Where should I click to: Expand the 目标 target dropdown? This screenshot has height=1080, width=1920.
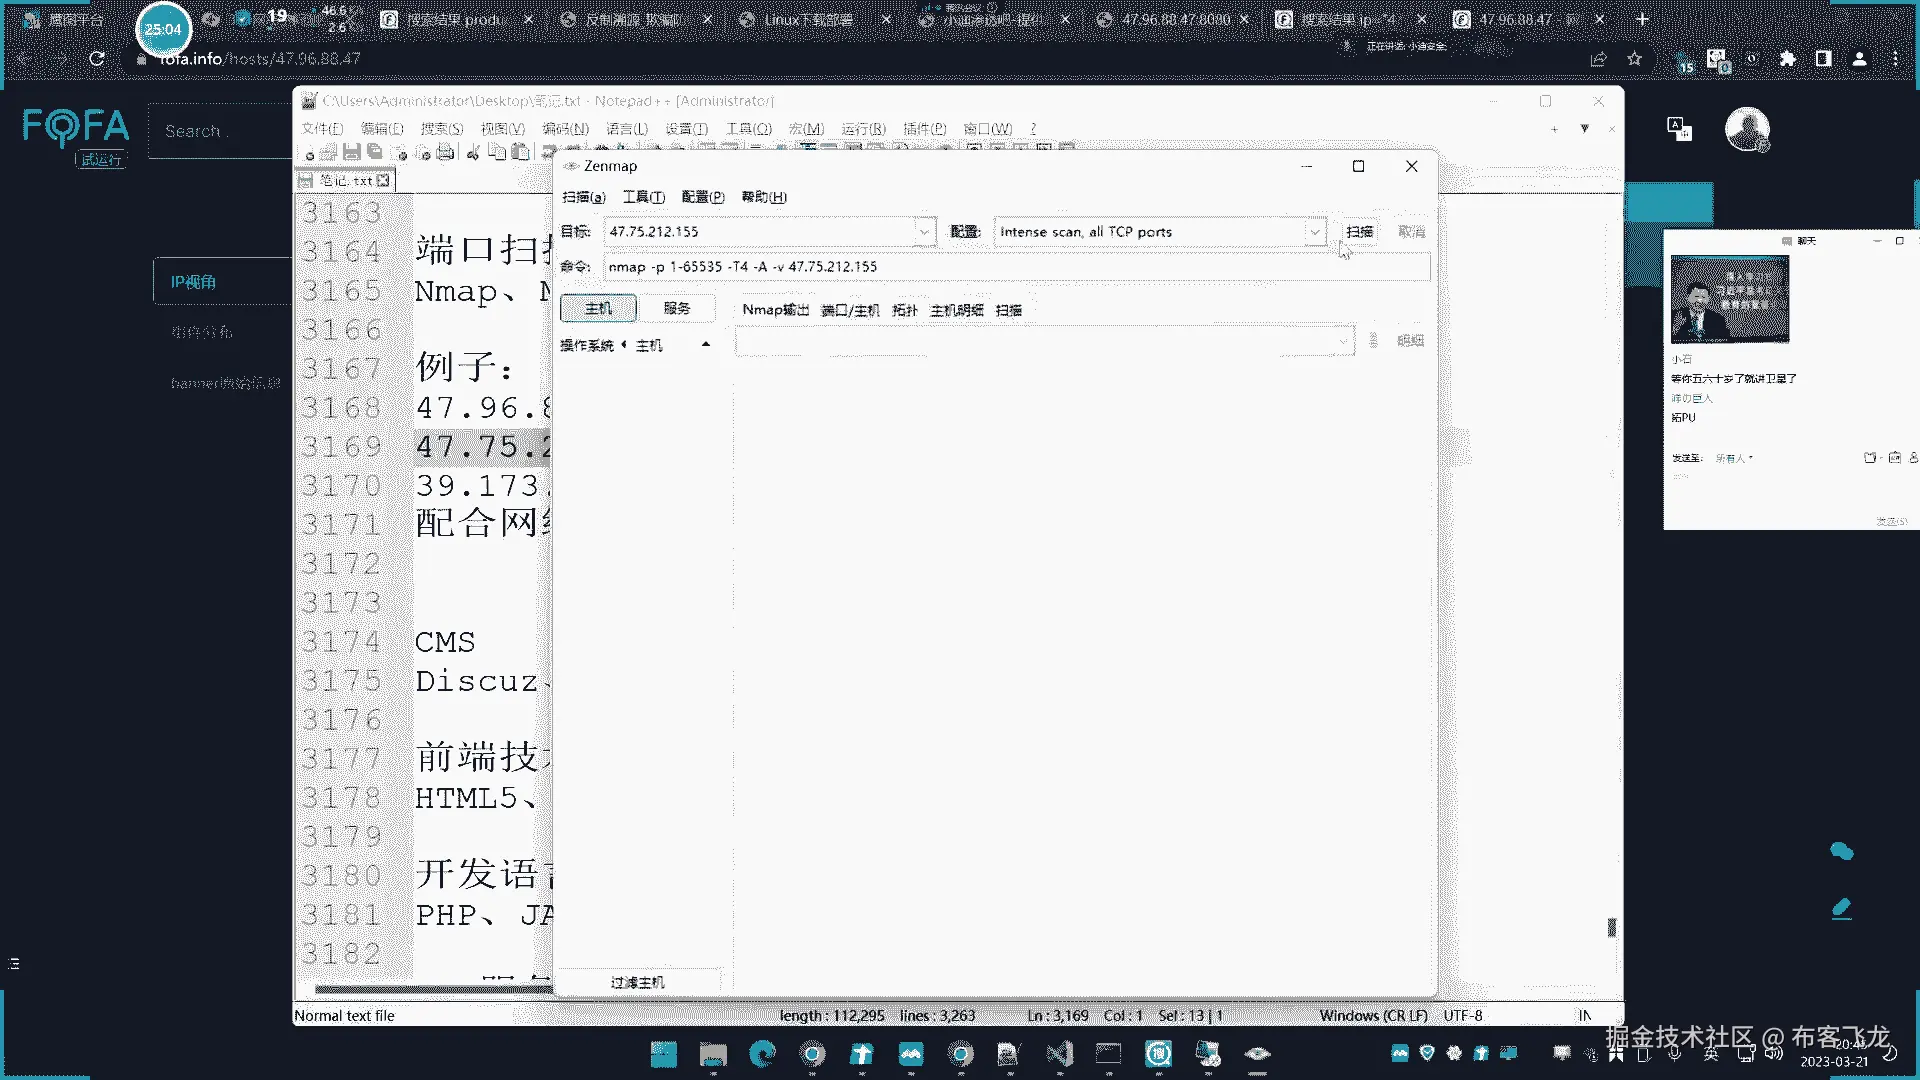click(924, 232)
